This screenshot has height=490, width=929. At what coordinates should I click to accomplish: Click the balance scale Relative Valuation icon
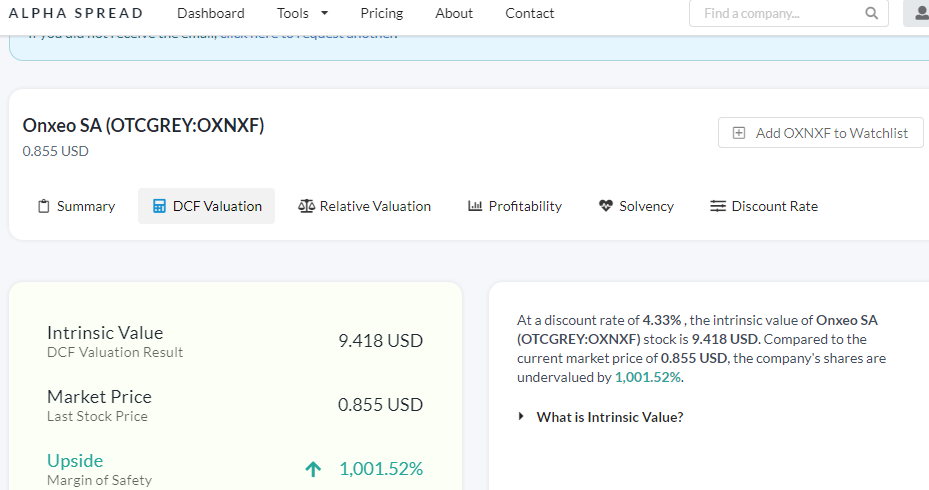click(x=306, y=206)
